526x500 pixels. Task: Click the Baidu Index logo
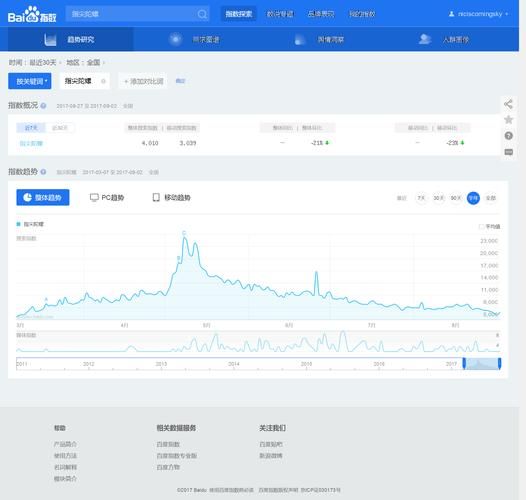point(32,14)
